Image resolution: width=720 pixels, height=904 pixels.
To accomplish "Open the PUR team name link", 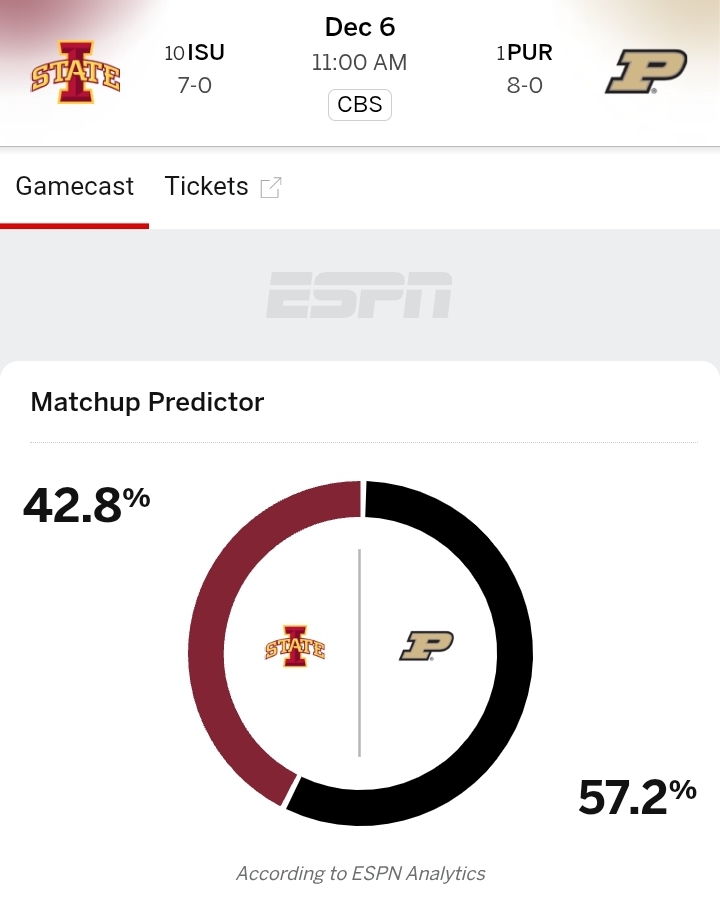I will coord(530,53).
